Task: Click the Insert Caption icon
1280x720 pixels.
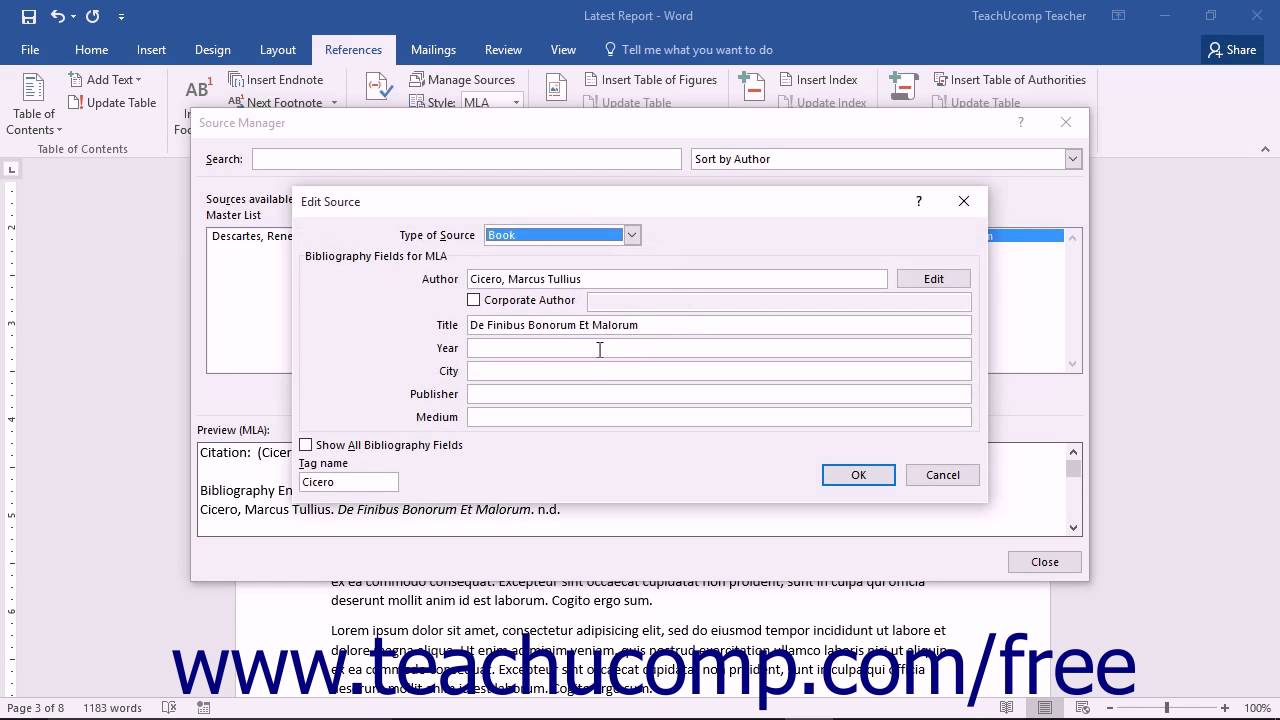Action: click(x=556, y=87)
